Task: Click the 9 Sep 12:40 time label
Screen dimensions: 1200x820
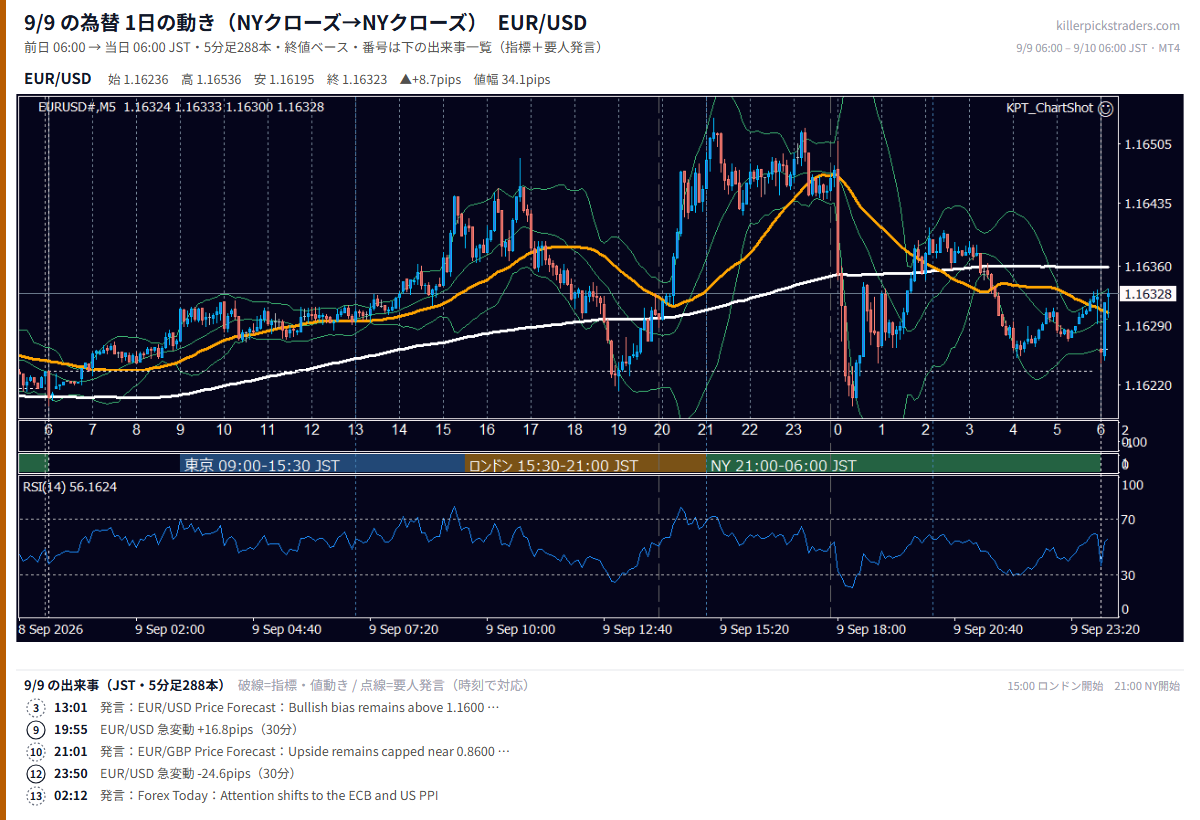Action: click(638, 629)
